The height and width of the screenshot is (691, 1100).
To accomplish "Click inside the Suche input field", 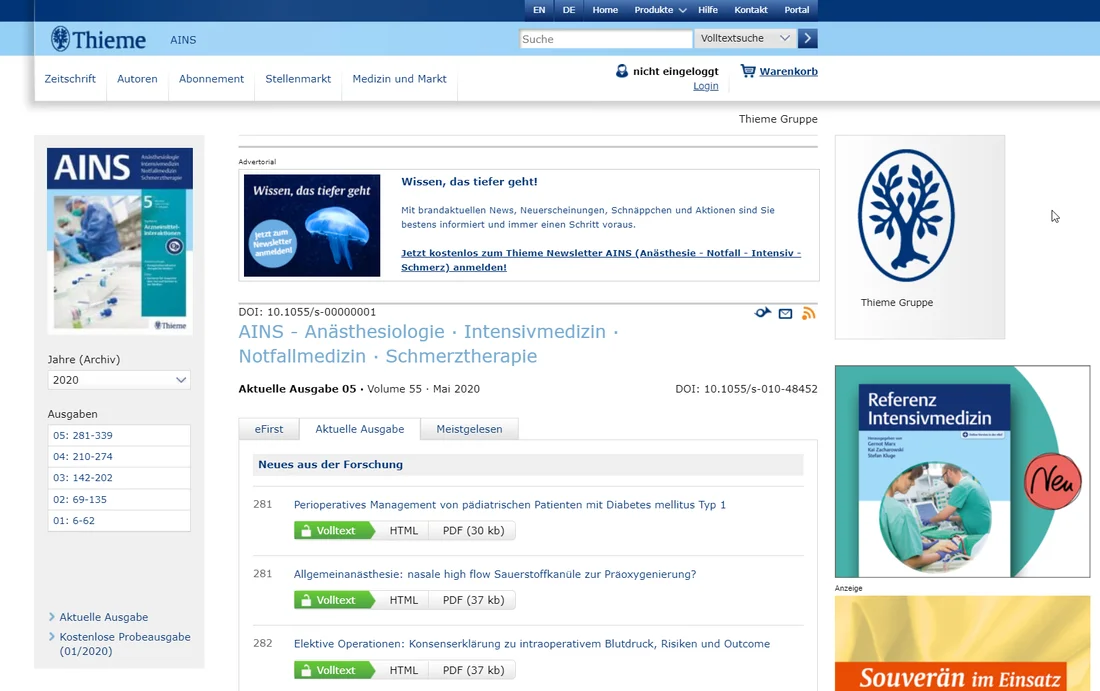I will tap(605, 38).
